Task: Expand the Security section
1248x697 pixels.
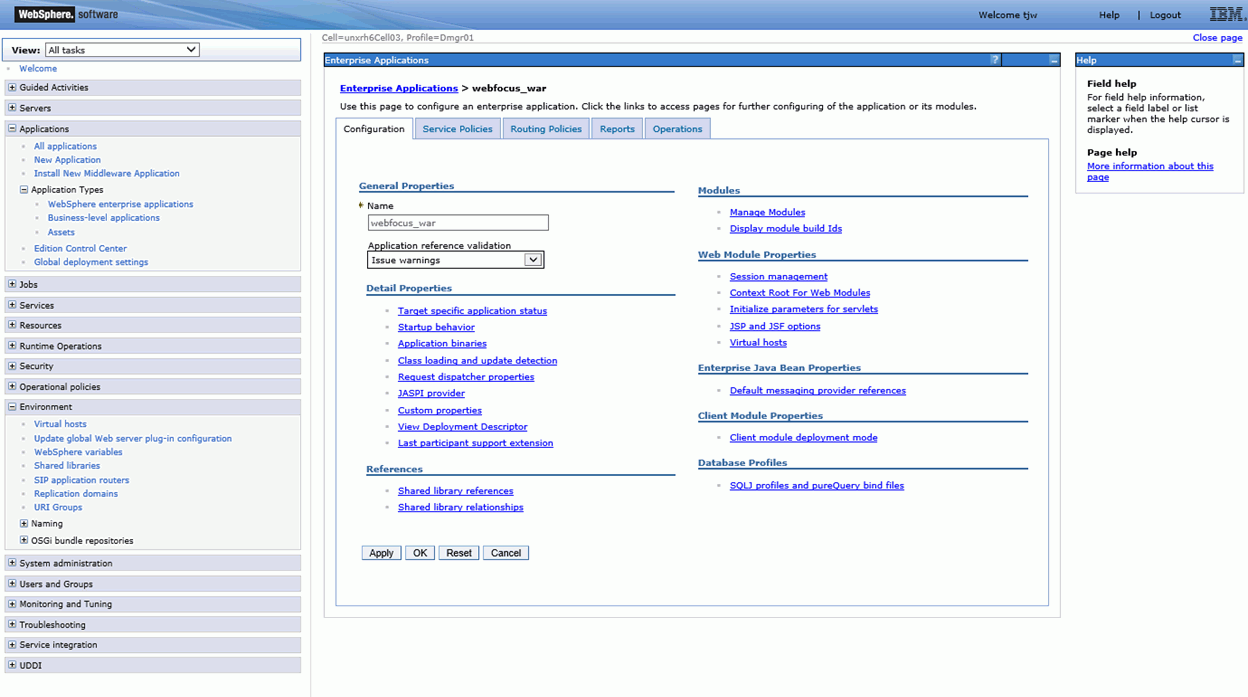Action: pos(12,366)
